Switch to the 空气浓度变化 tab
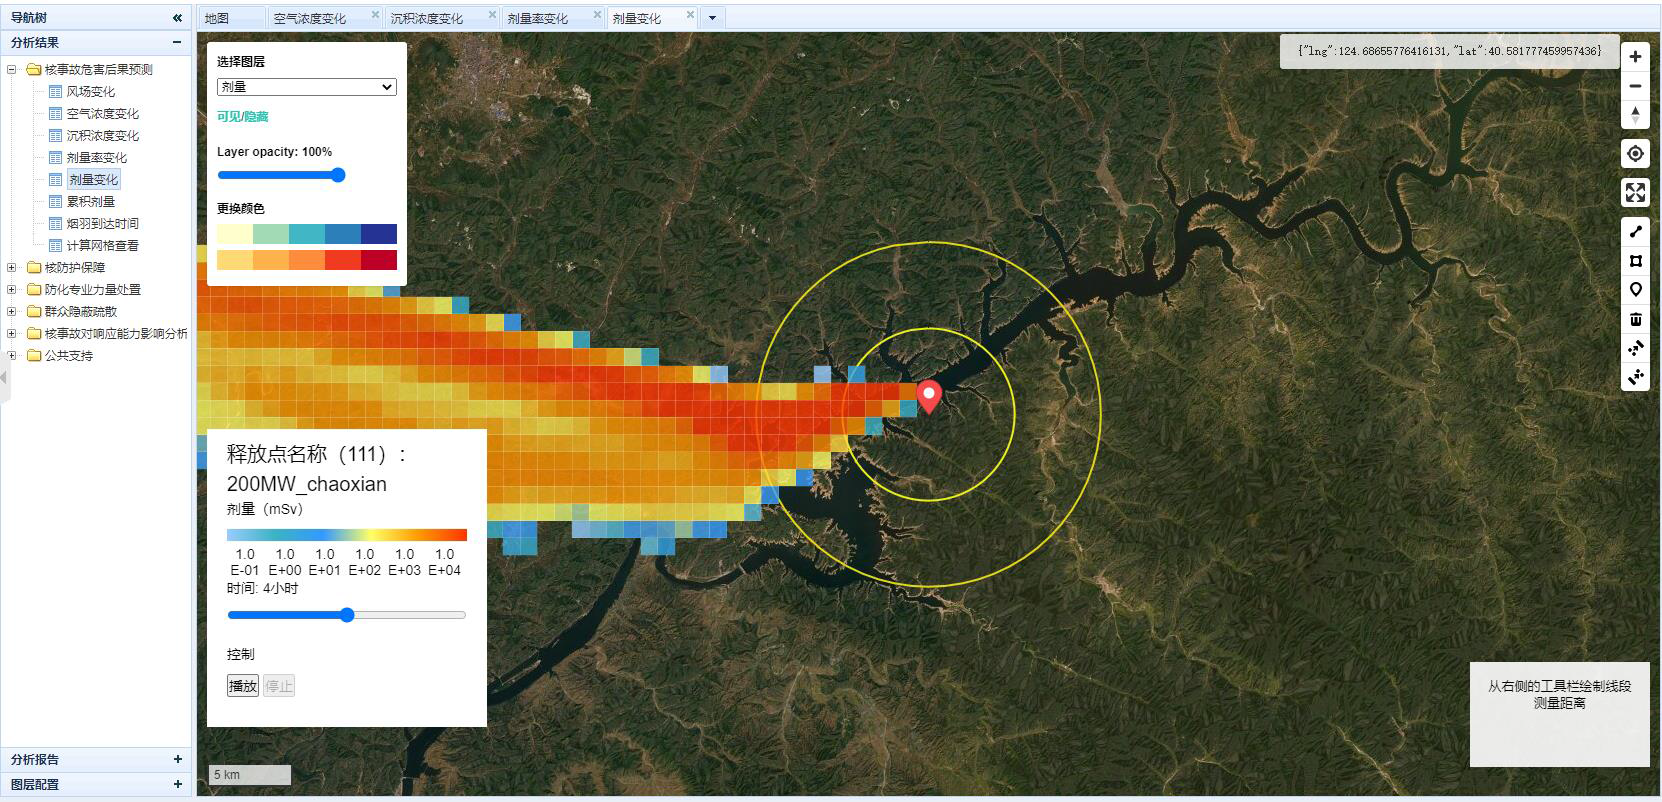The image size is (1662, 802). click(x=310, y=18)
